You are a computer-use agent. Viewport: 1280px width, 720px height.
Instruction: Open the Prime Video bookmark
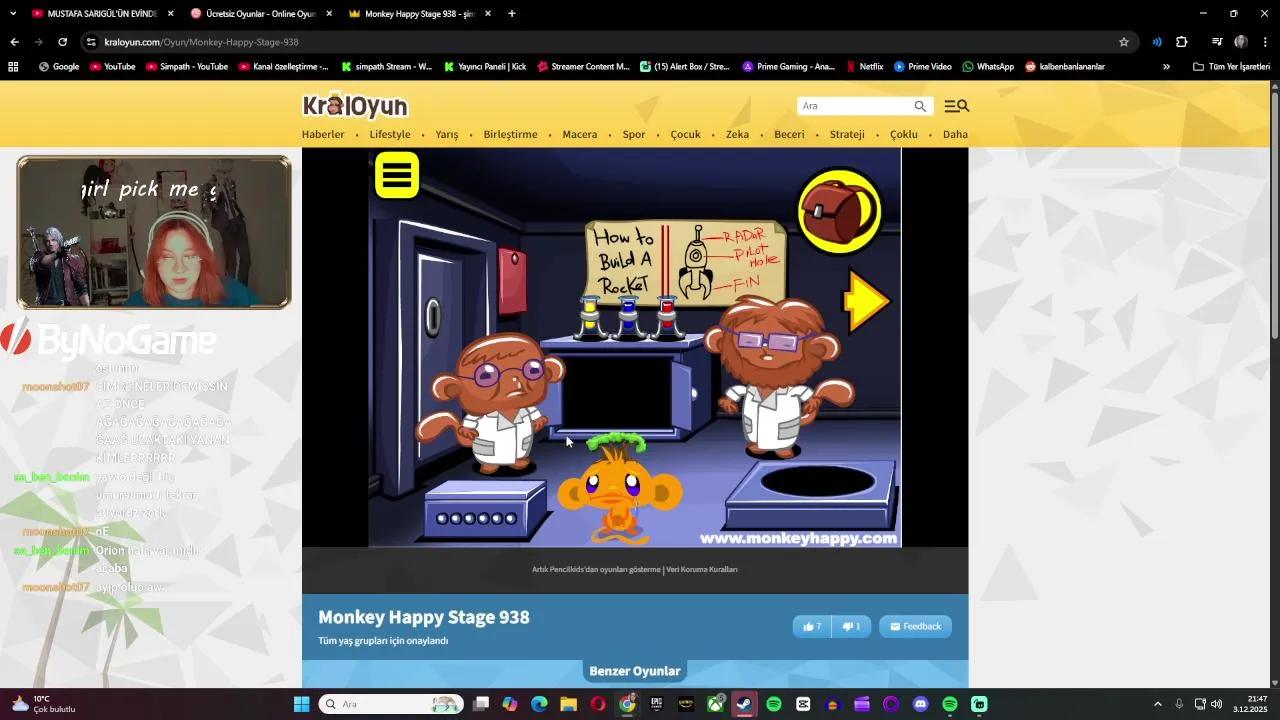coord(923,67)
